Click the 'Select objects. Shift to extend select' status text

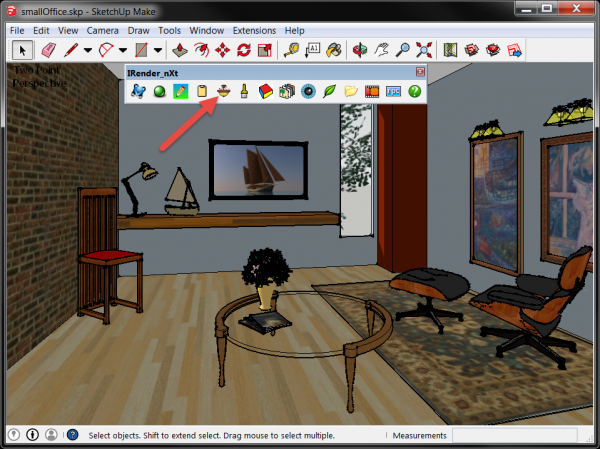[x=212, y=436]
